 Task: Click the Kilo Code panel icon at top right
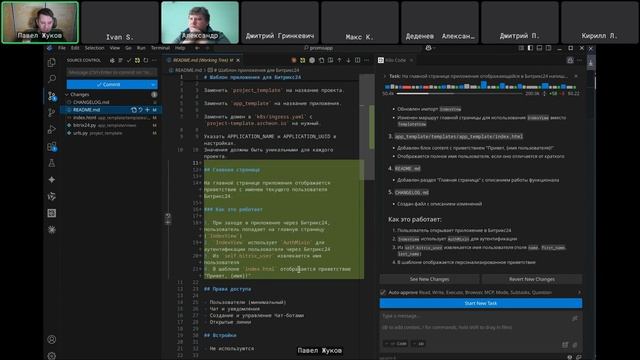(x=570, y=60)
